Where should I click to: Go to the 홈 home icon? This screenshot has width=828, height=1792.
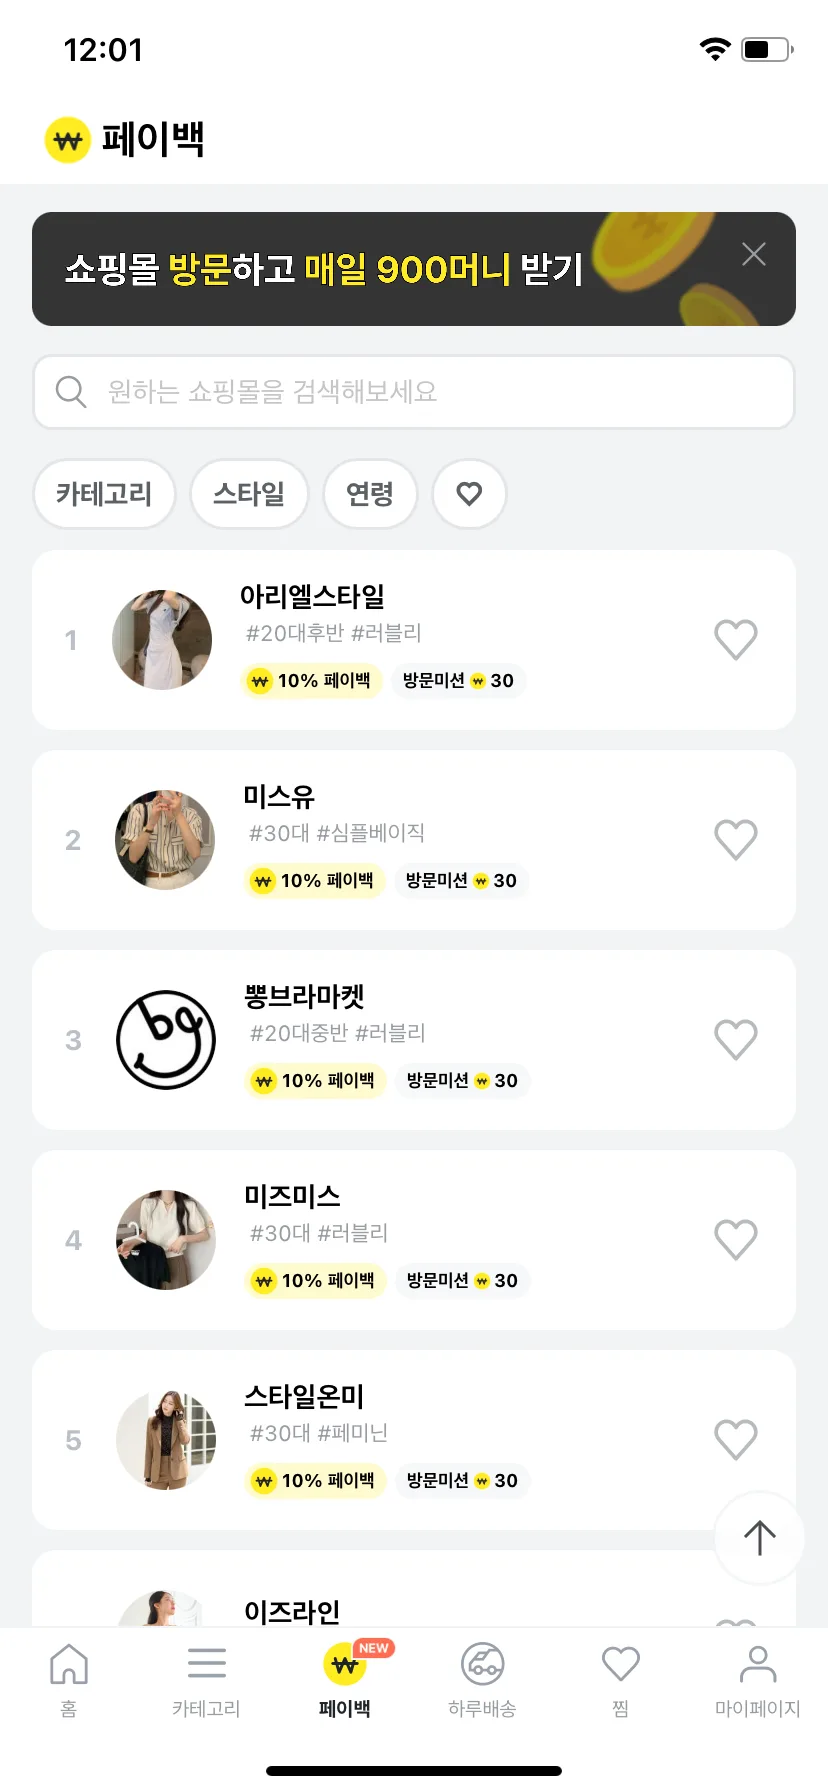(69, 1665)
